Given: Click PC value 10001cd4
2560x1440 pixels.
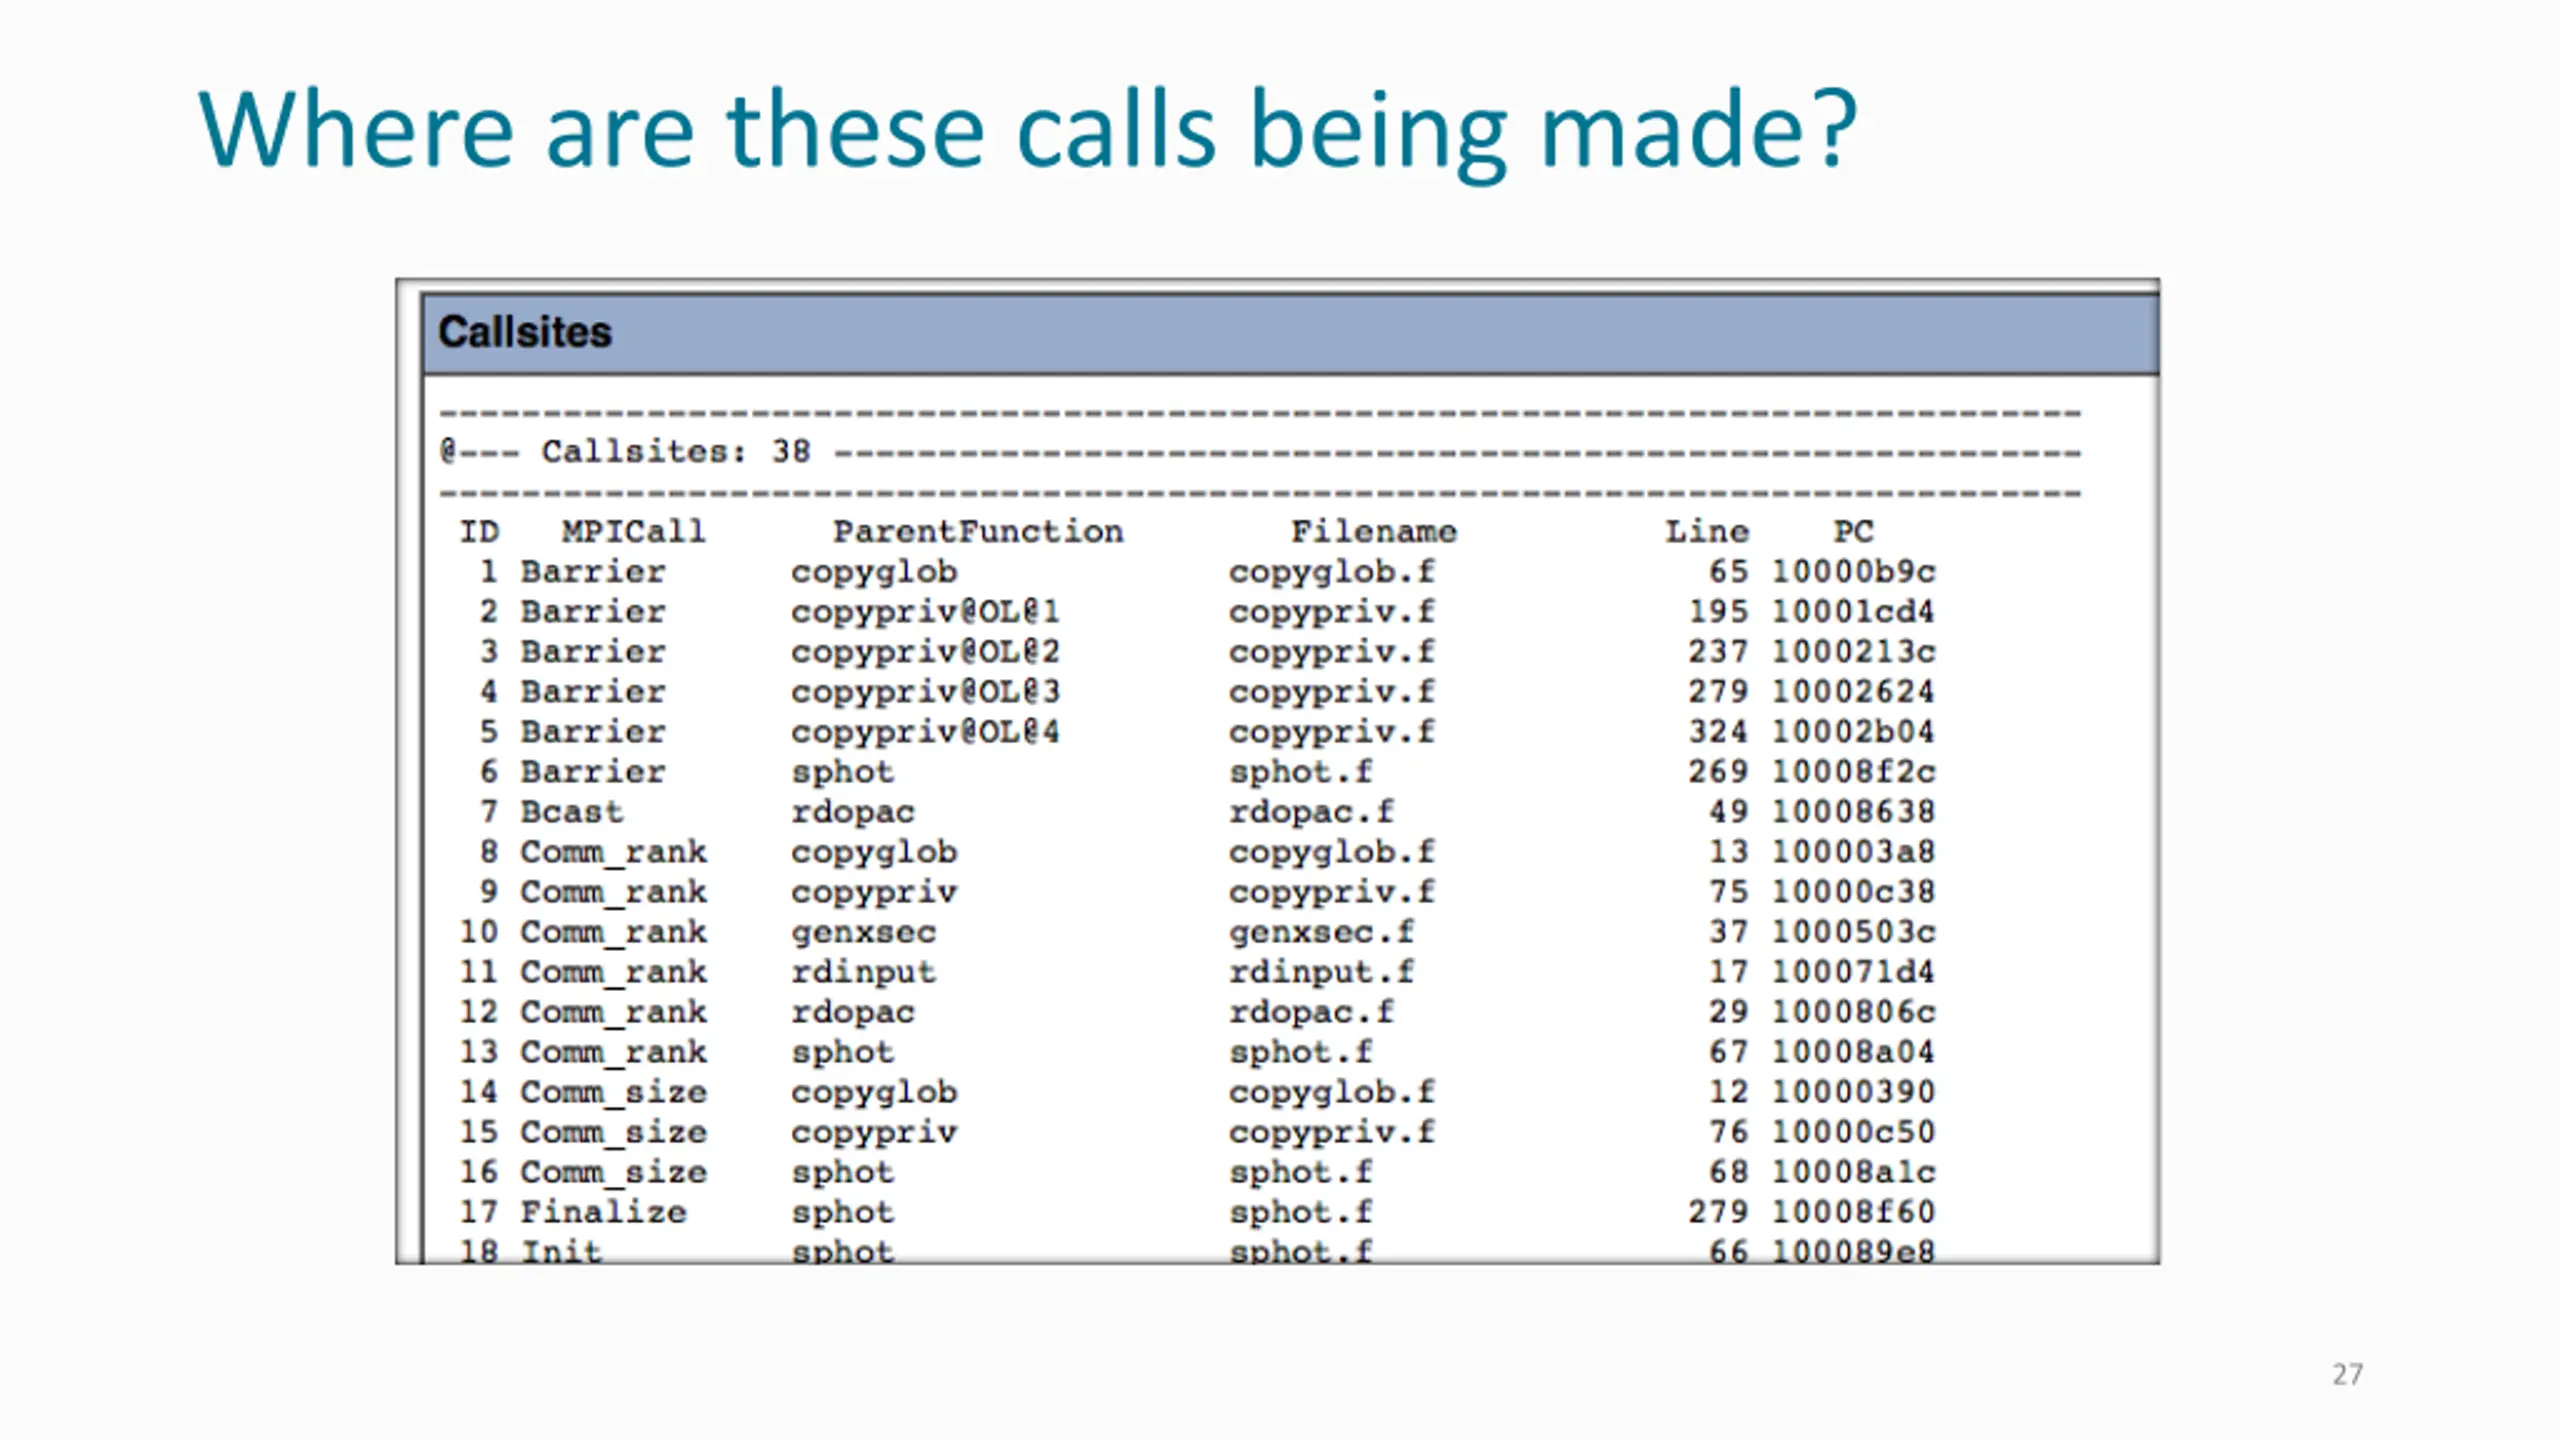Looking at the screenshot, I should coord(1853,611).
